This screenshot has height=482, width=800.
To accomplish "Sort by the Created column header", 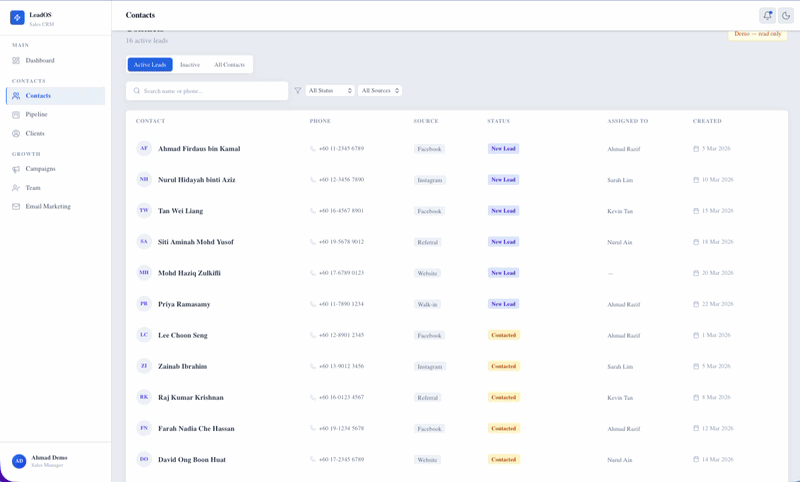I will pyautogui.click(x=707, y=121).
